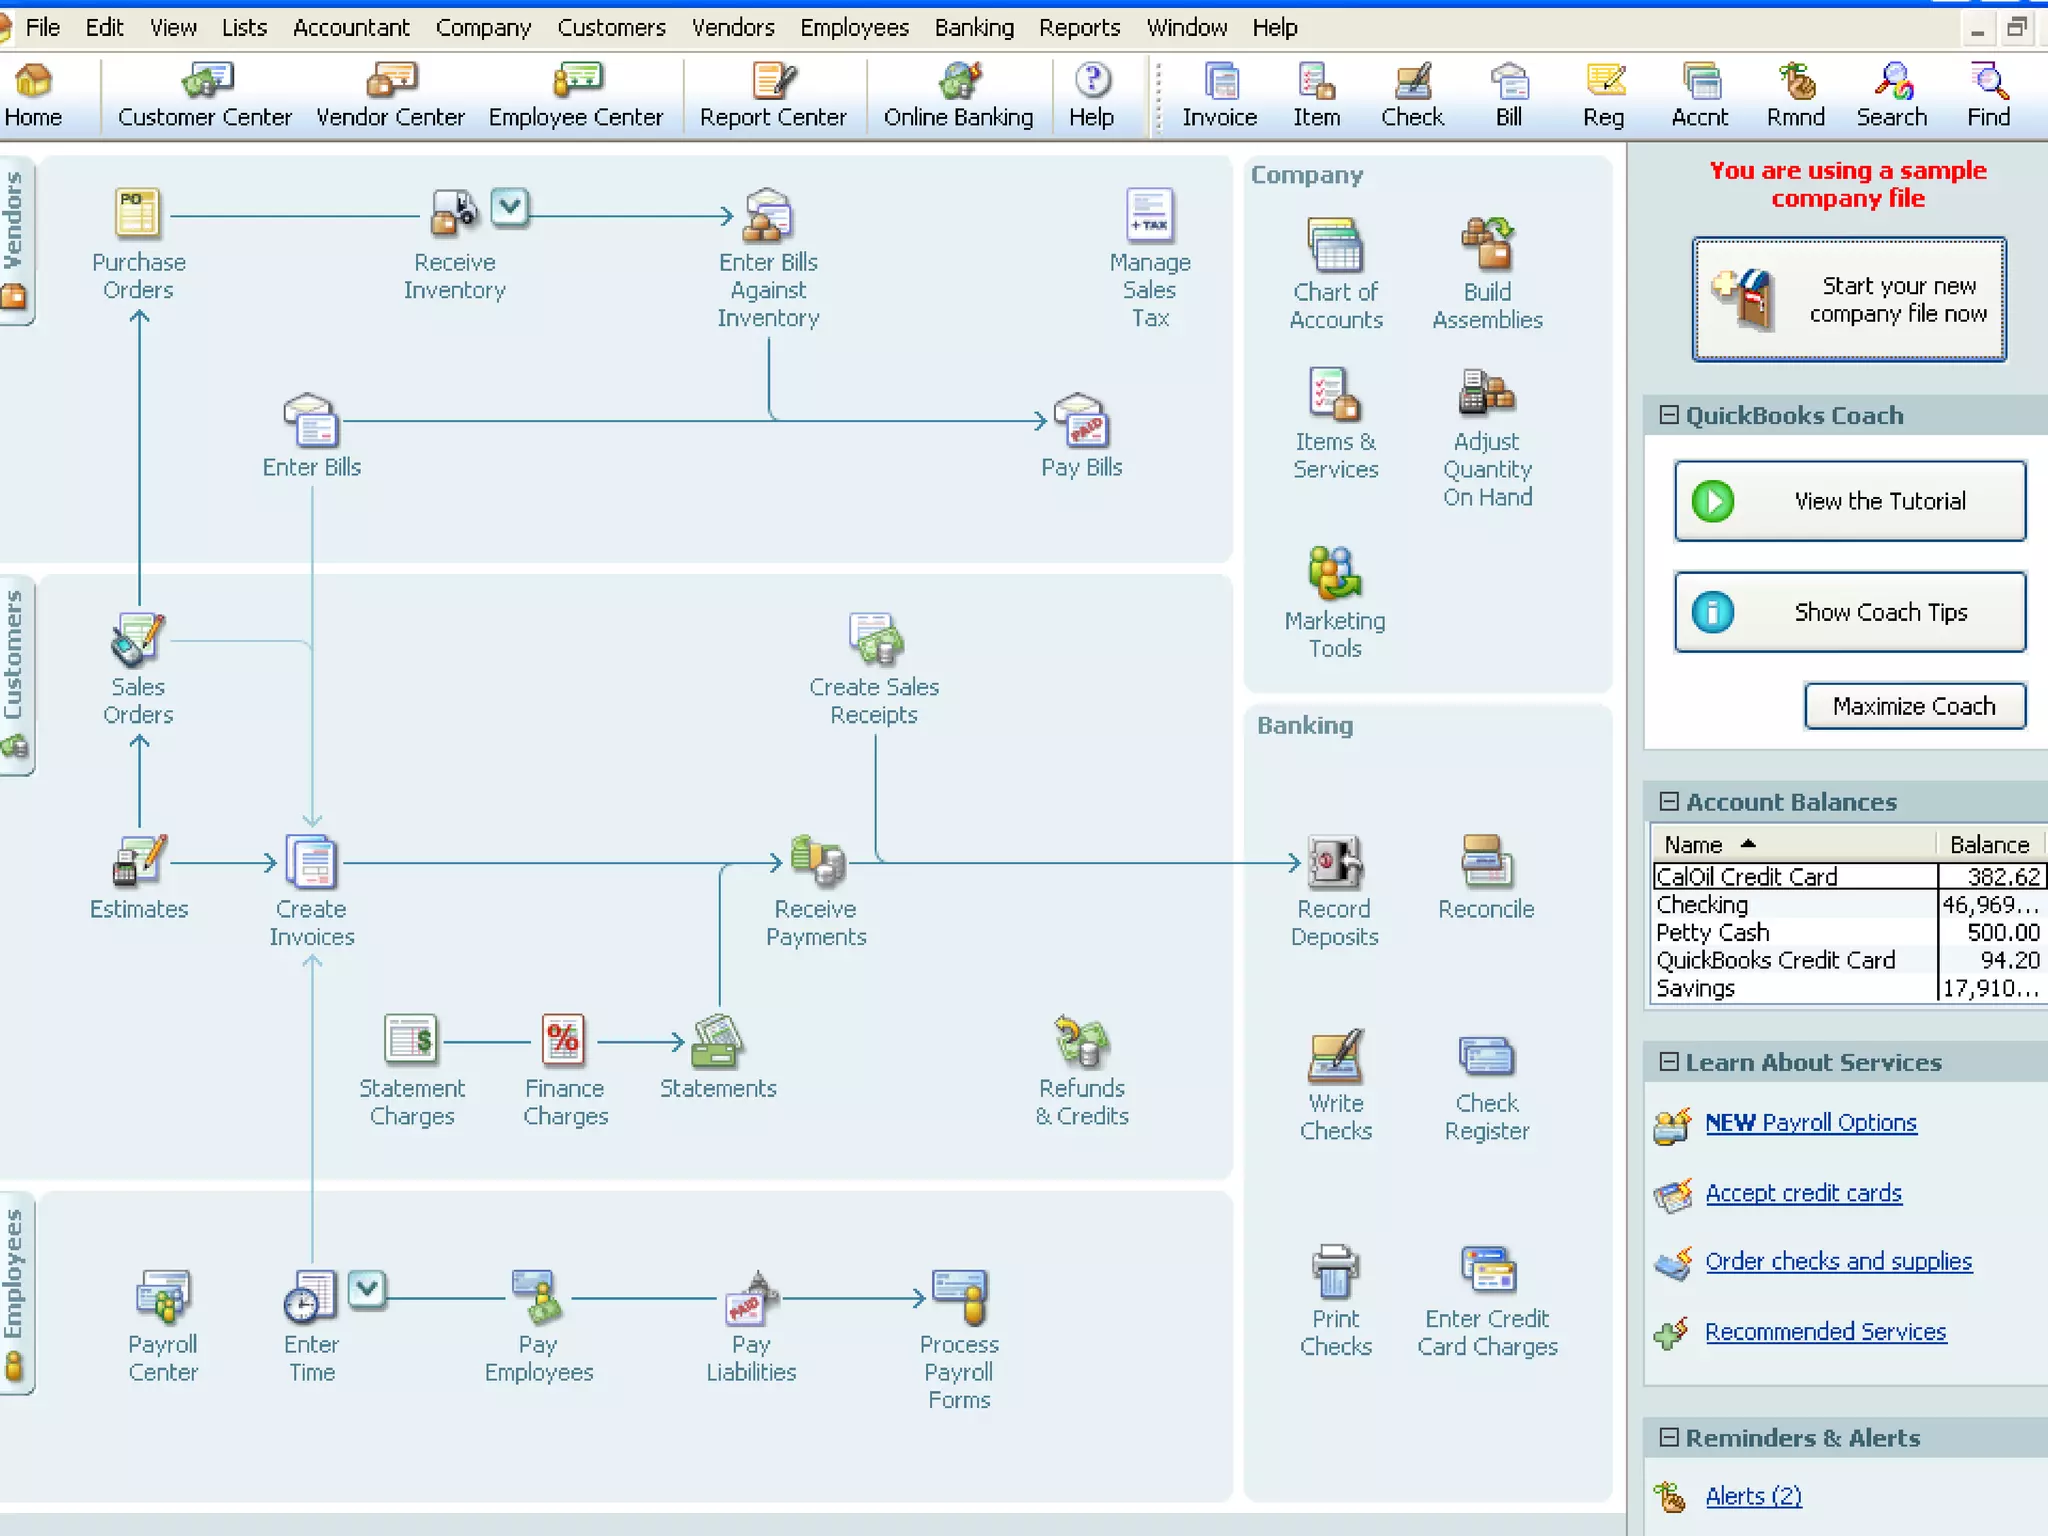
Task: Open Finance Charges icon
Action: coord(563,1041)
